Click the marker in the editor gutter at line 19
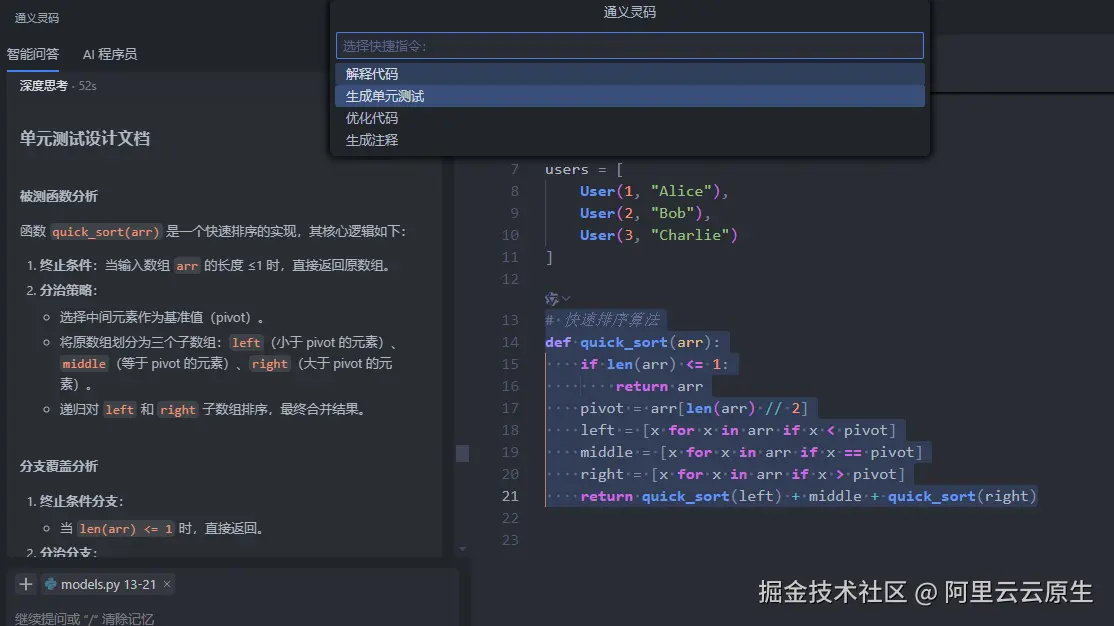This screenshot has height=626, width=1114. (x=463, y=453)
